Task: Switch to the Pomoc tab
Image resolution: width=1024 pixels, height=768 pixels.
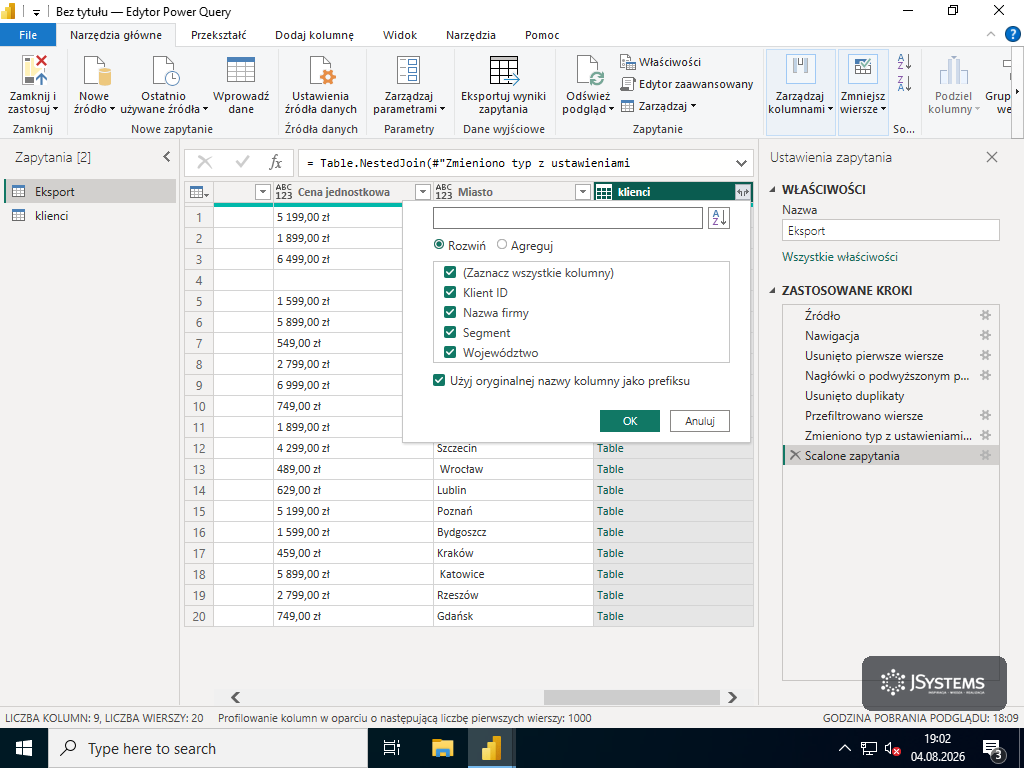Action: pyautogui.click(x=542, y=35)
